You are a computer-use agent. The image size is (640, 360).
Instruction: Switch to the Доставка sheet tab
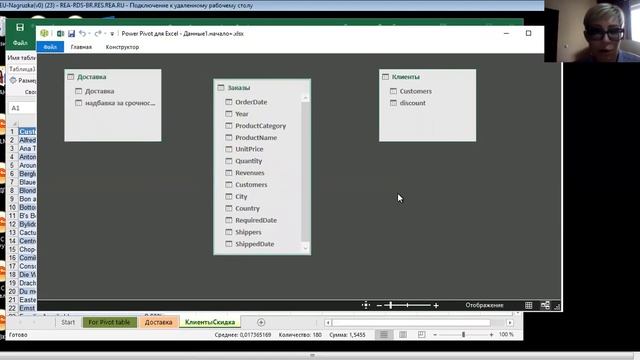(x=158, y=322)
